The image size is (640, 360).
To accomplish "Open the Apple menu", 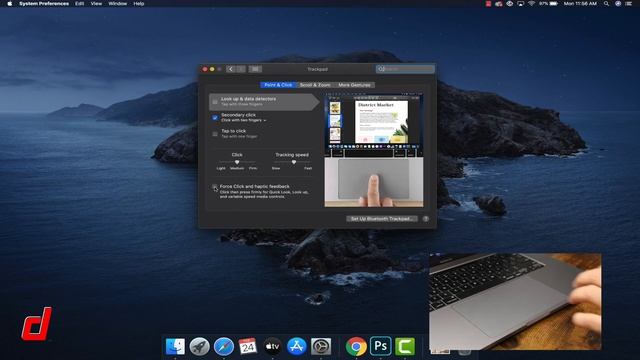I will (9, 4).
